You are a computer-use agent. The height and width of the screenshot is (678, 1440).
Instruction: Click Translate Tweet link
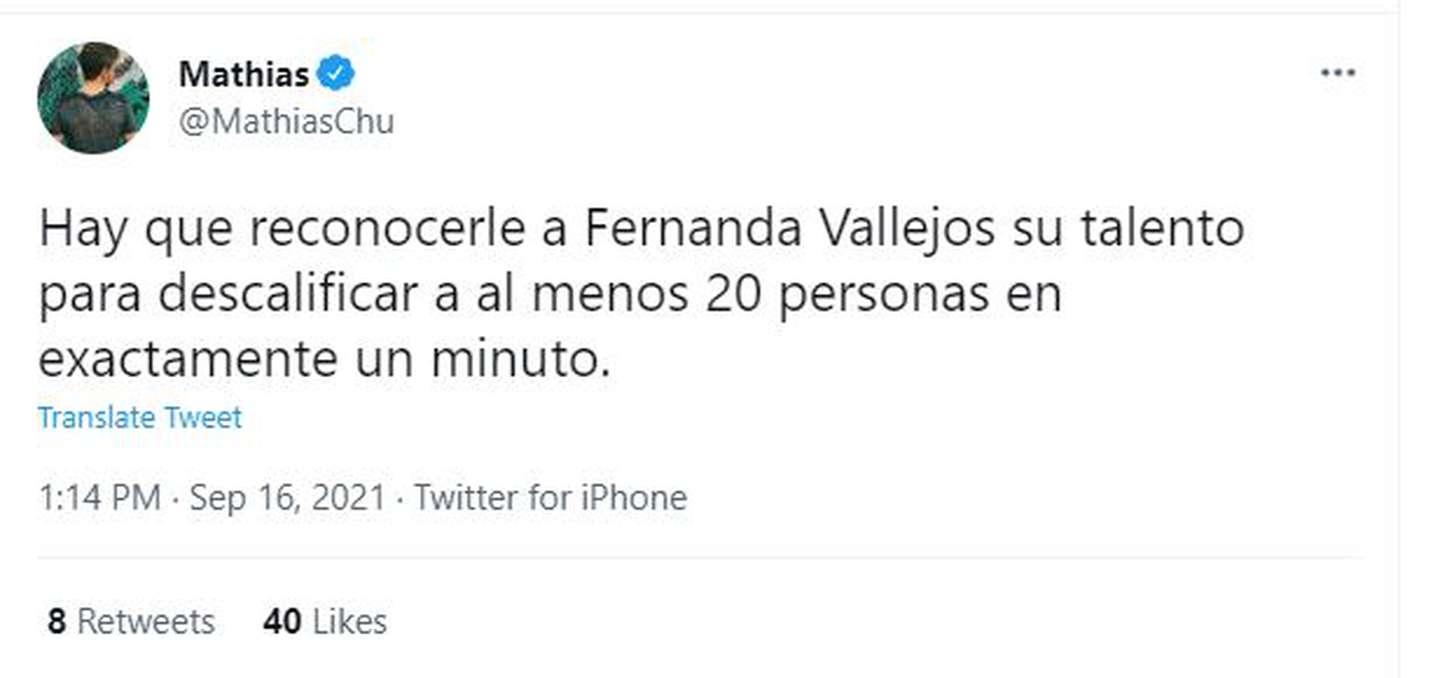click(x=140, y=417)
